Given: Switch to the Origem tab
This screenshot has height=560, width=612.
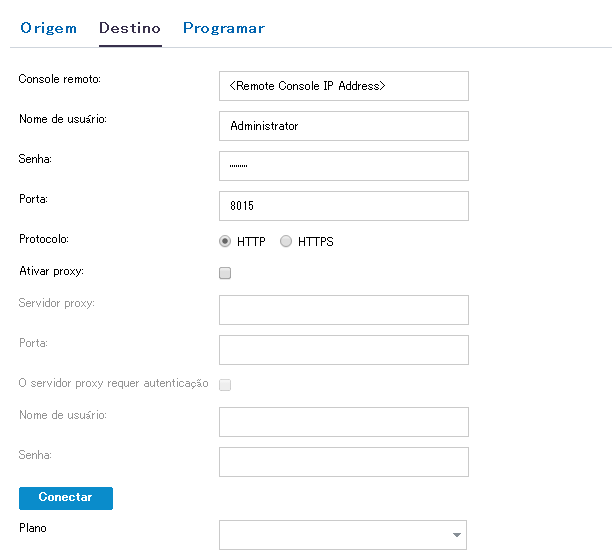Looking at the screenshot, I should pyautogui.click(x=48, y=28).
